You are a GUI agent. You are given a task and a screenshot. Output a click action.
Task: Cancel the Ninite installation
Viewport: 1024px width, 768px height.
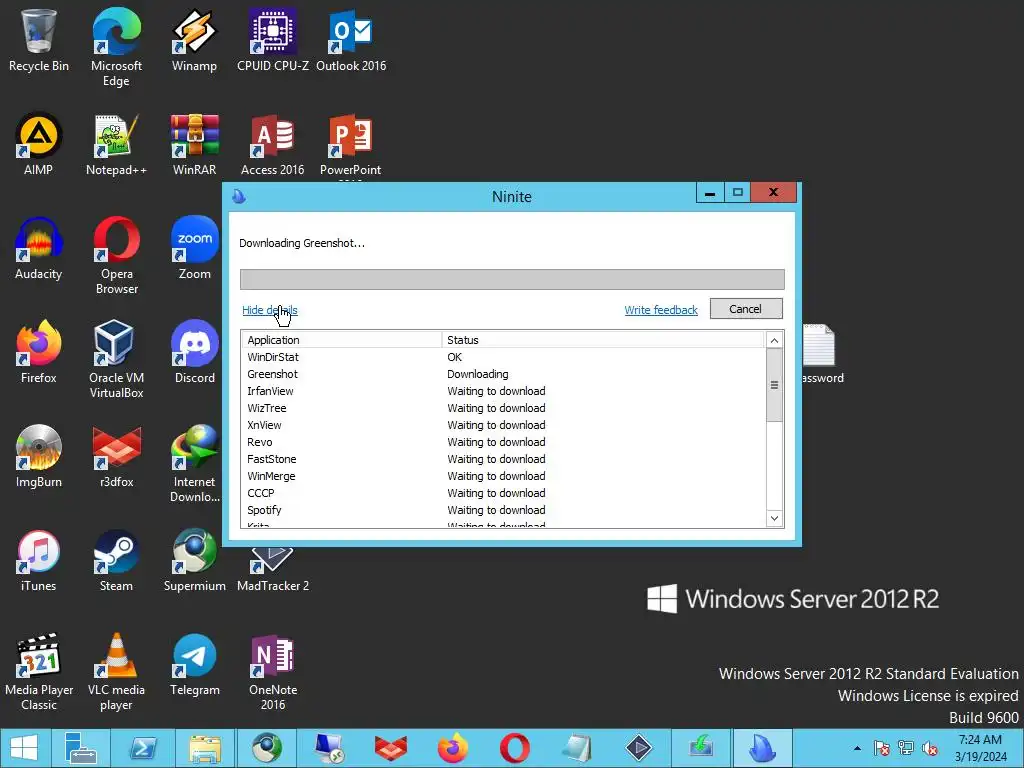click(x=746, y=309)
